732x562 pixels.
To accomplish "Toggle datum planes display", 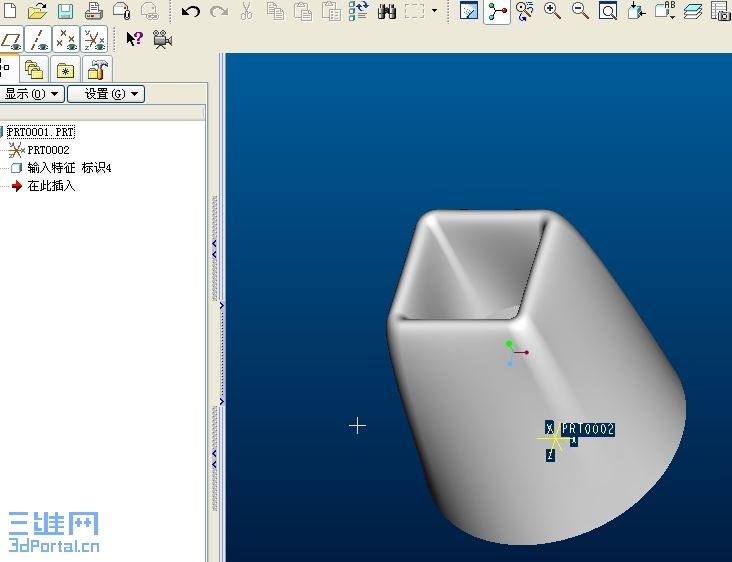I will click(11, 40).
